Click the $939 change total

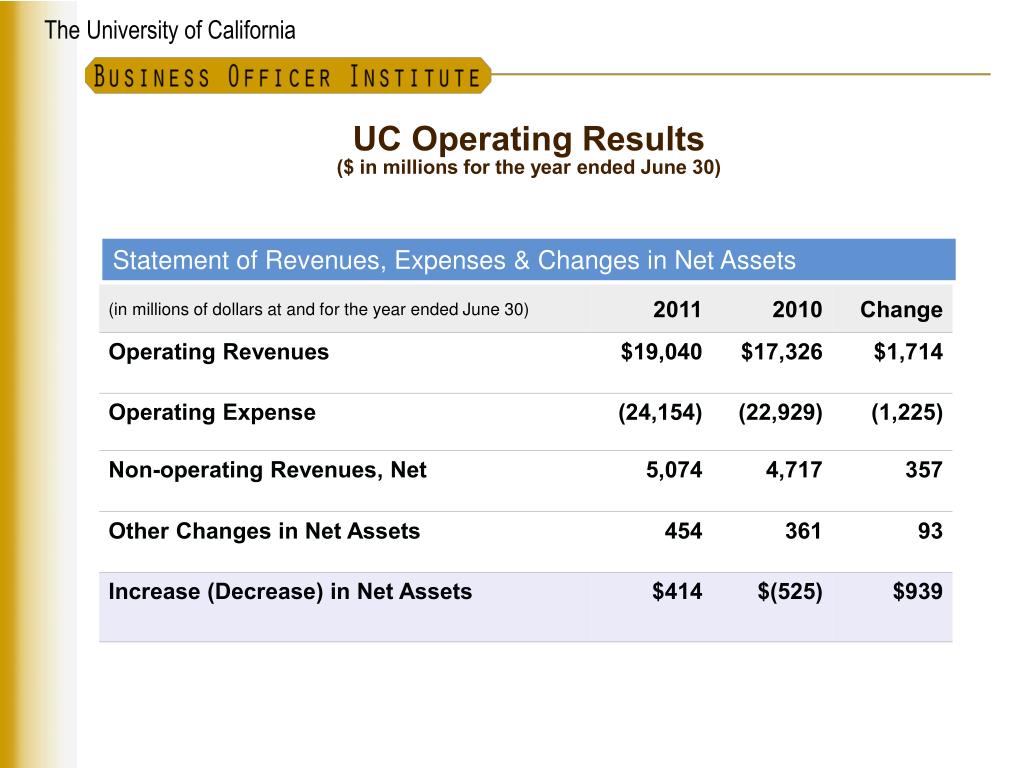tap(918, 592)
